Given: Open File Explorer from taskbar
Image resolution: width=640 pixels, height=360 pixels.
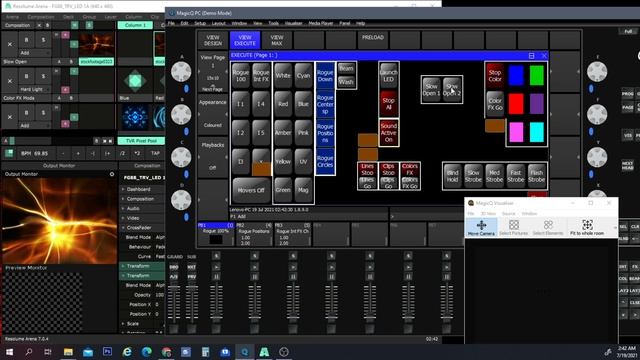Looking at the screenshot, I should [x=68, y=351].
